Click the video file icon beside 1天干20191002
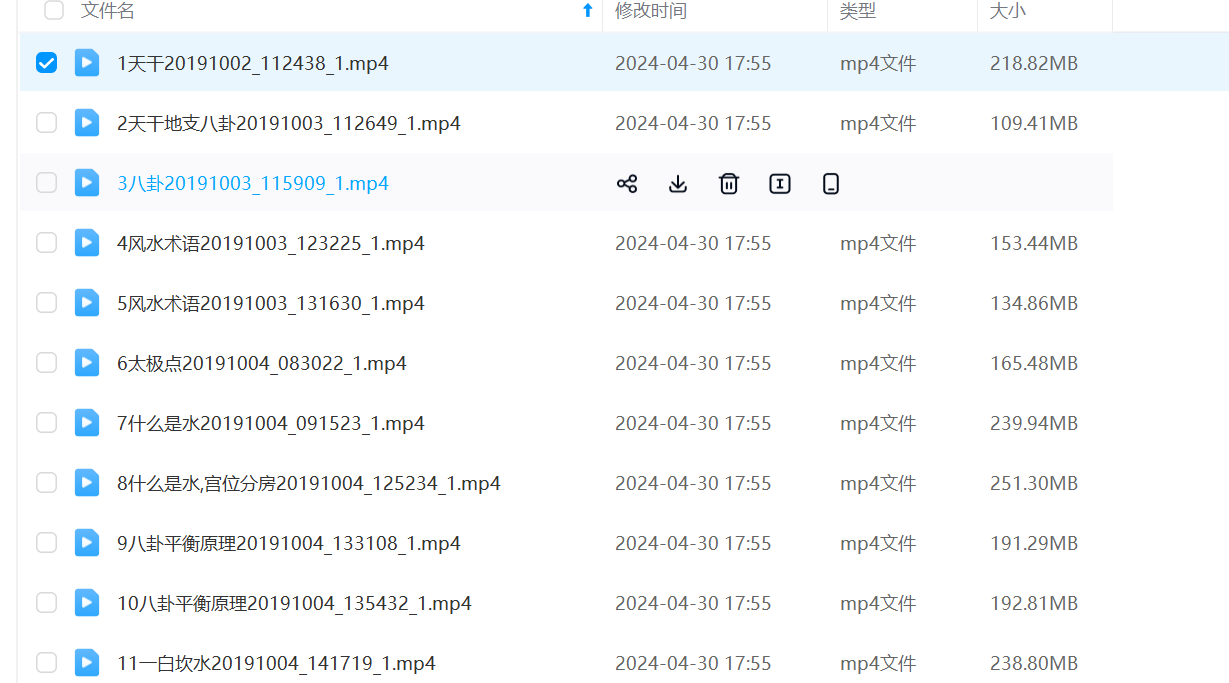The width and height of the screenshot is (1229, 683). coord(87,63)
